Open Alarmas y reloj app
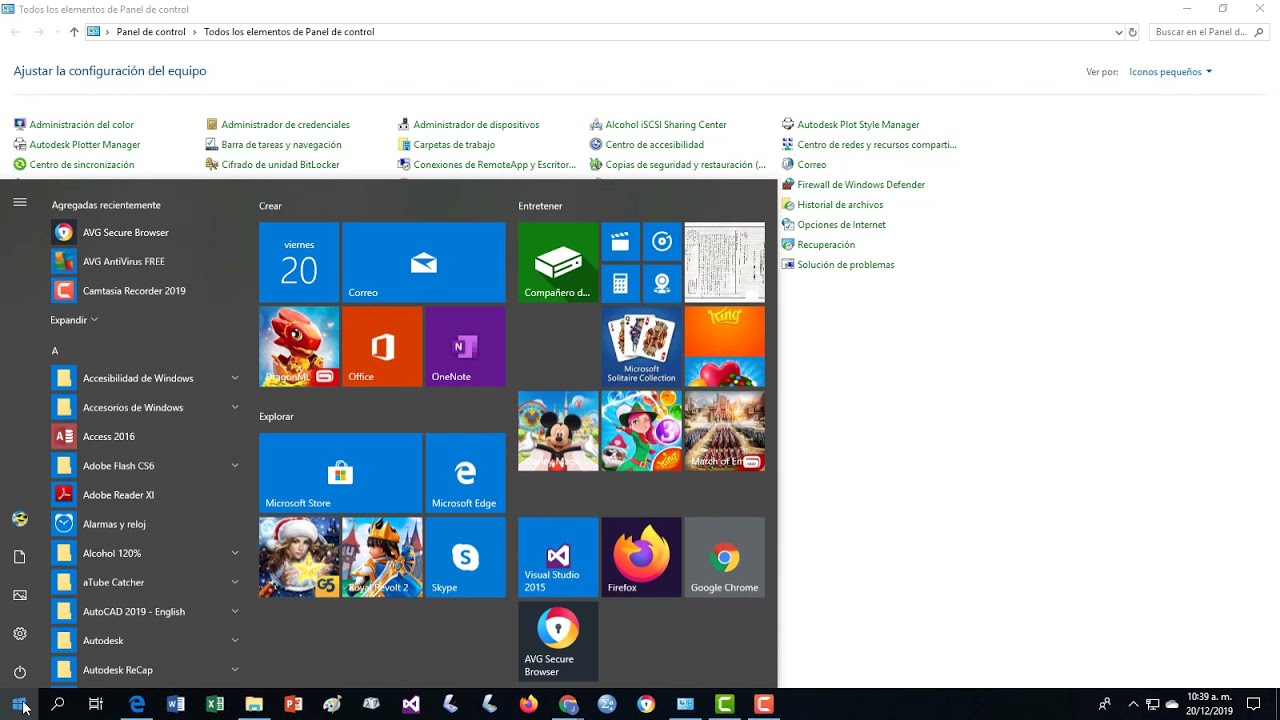The image size is (1280, 720). pos(145,524)
